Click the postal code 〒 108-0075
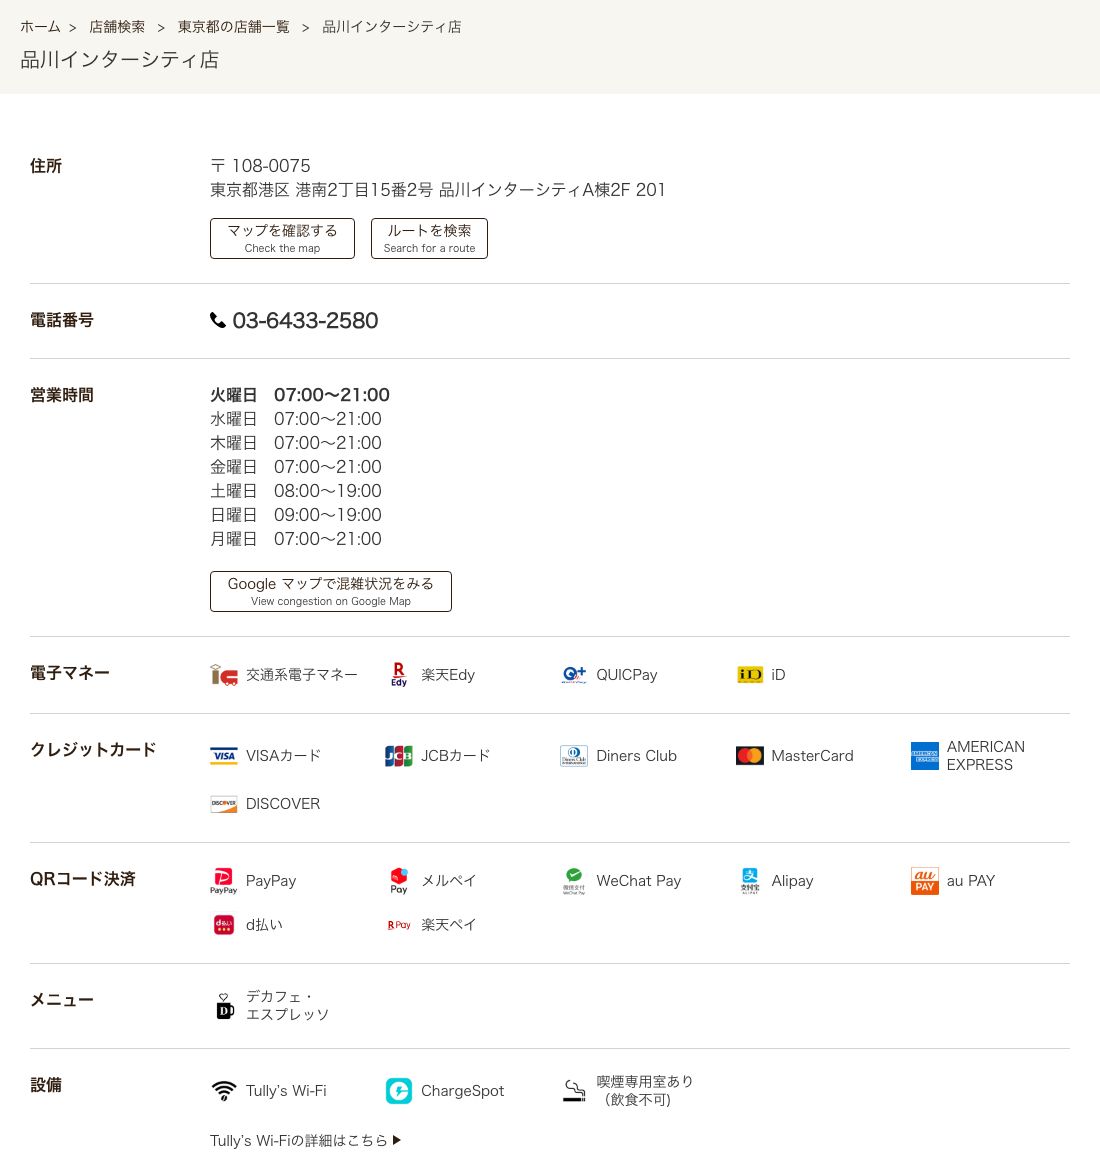The image size is (1100, 1168). tap(260, 165)
